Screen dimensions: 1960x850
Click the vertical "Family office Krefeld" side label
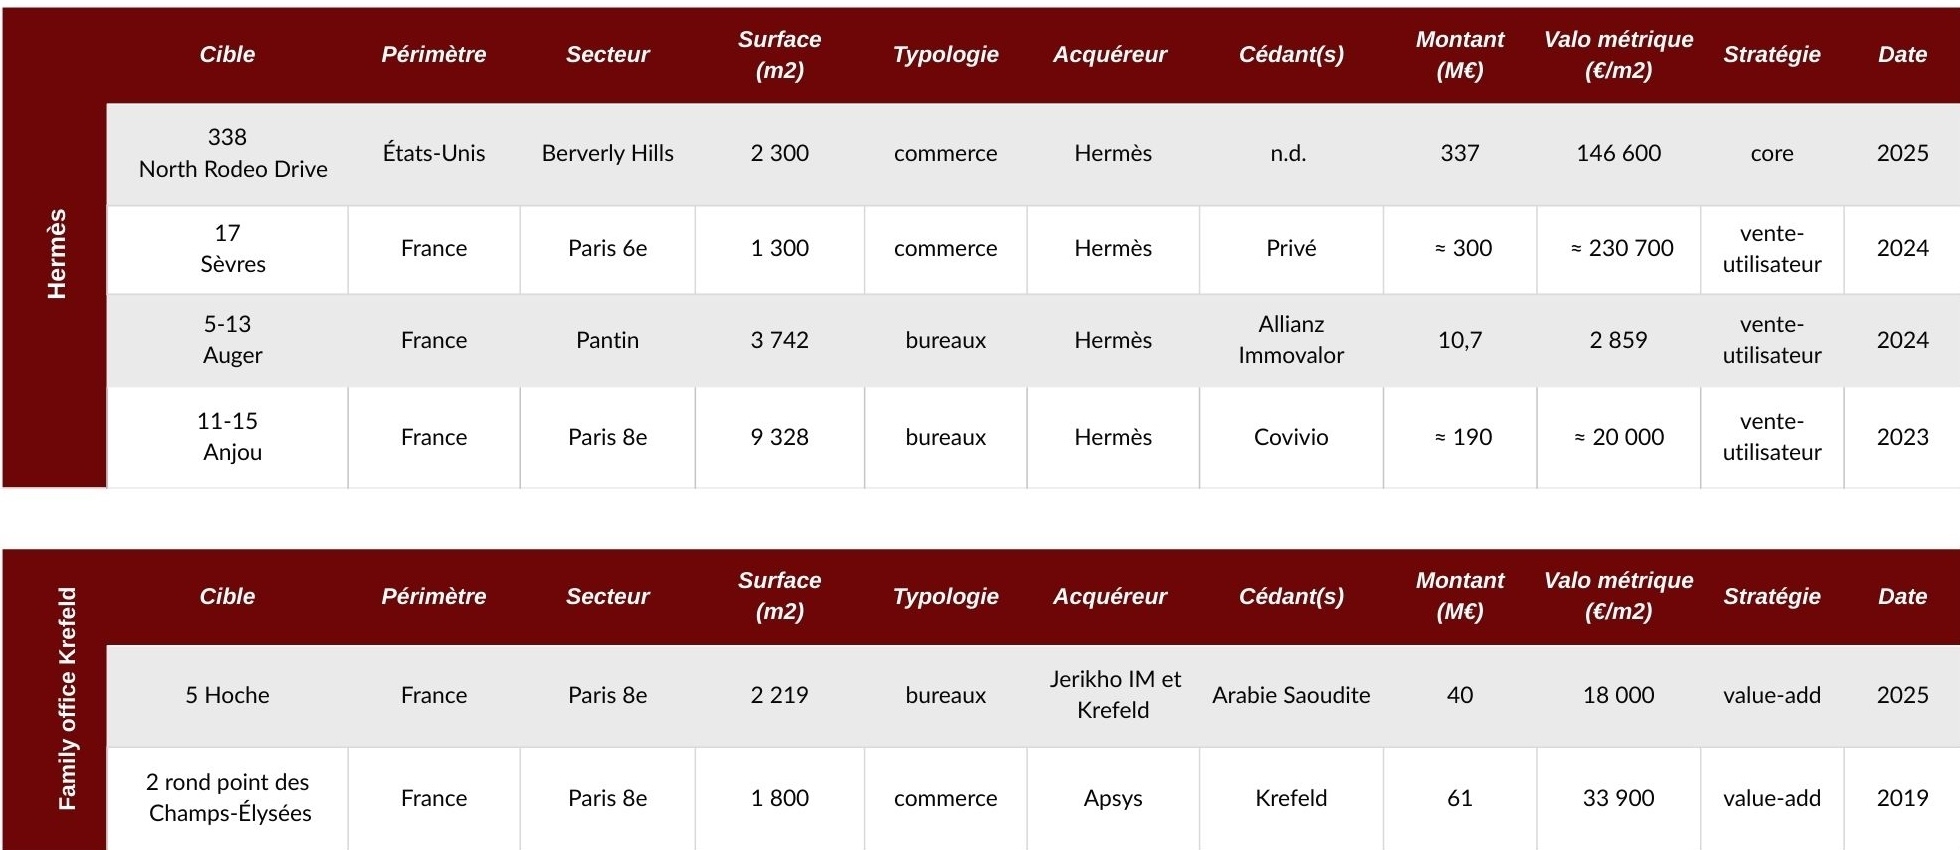tap(67, 698)
